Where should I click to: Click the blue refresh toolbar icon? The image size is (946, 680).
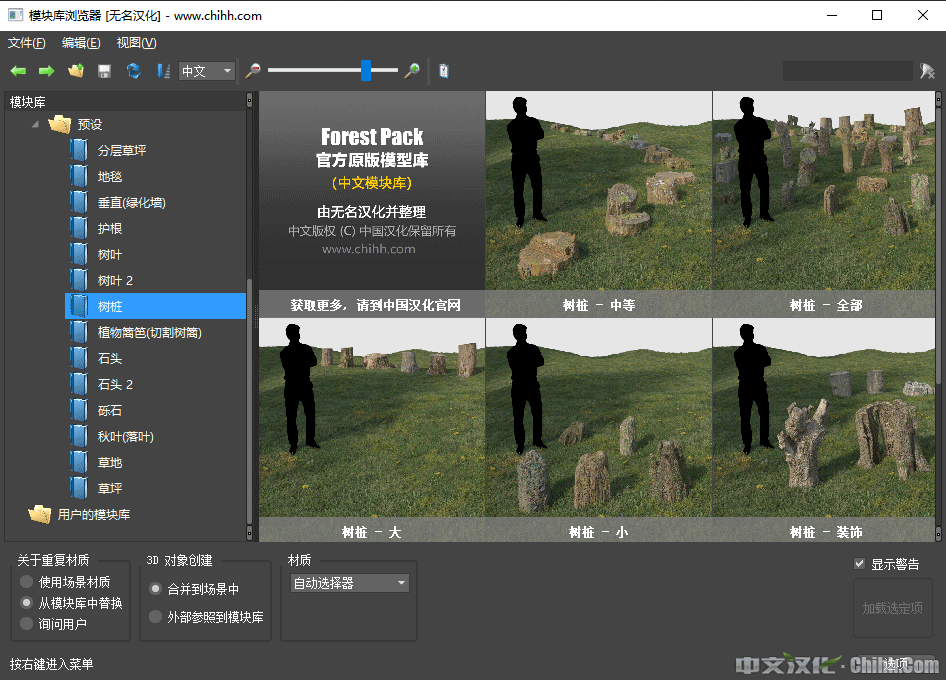(133, 71)
